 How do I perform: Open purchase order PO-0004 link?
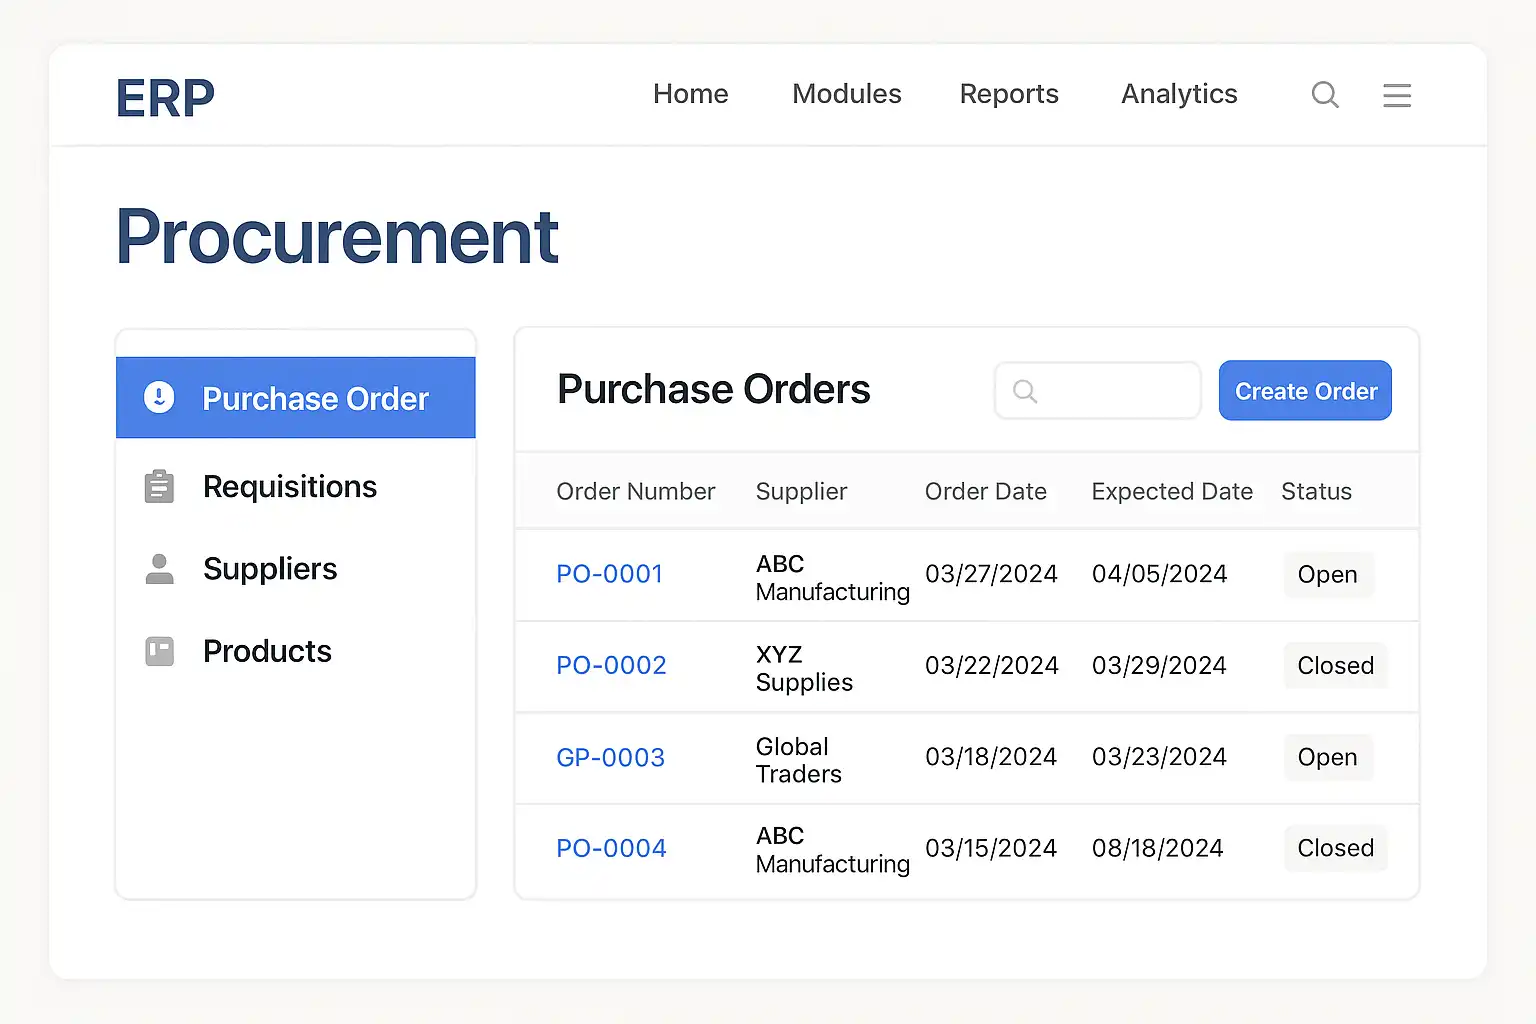(x=611, y=849)
